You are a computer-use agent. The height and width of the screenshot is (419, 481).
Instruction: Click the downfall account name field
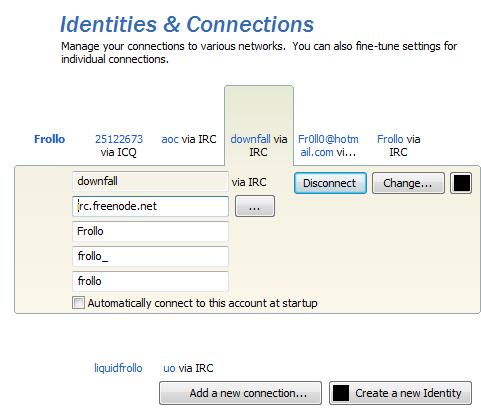coord(150,182)
